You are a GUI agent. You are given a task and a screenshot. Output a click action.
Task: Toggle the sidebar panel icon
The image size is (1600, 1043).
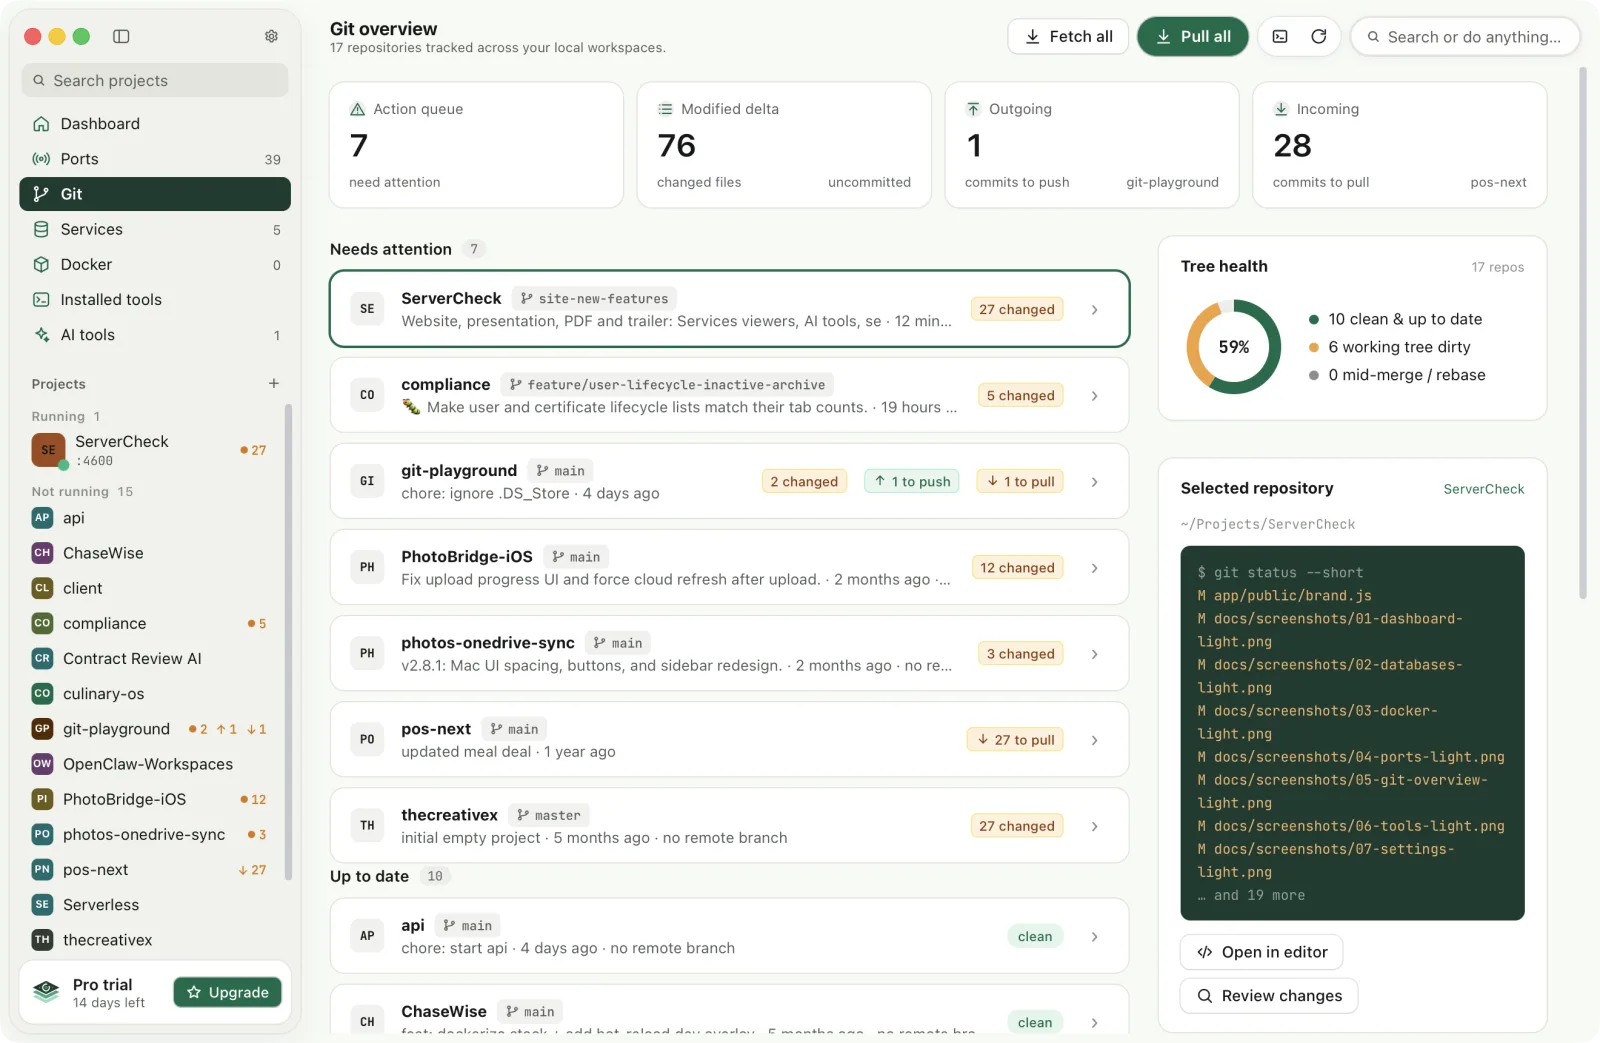121,36
